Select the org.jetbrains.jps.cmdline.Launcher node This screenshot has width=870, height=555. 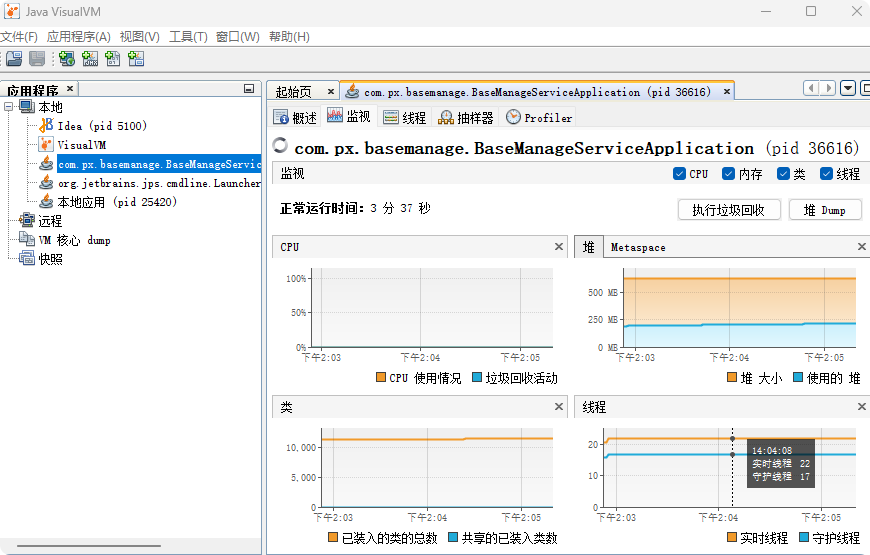[x=159, y=183]
